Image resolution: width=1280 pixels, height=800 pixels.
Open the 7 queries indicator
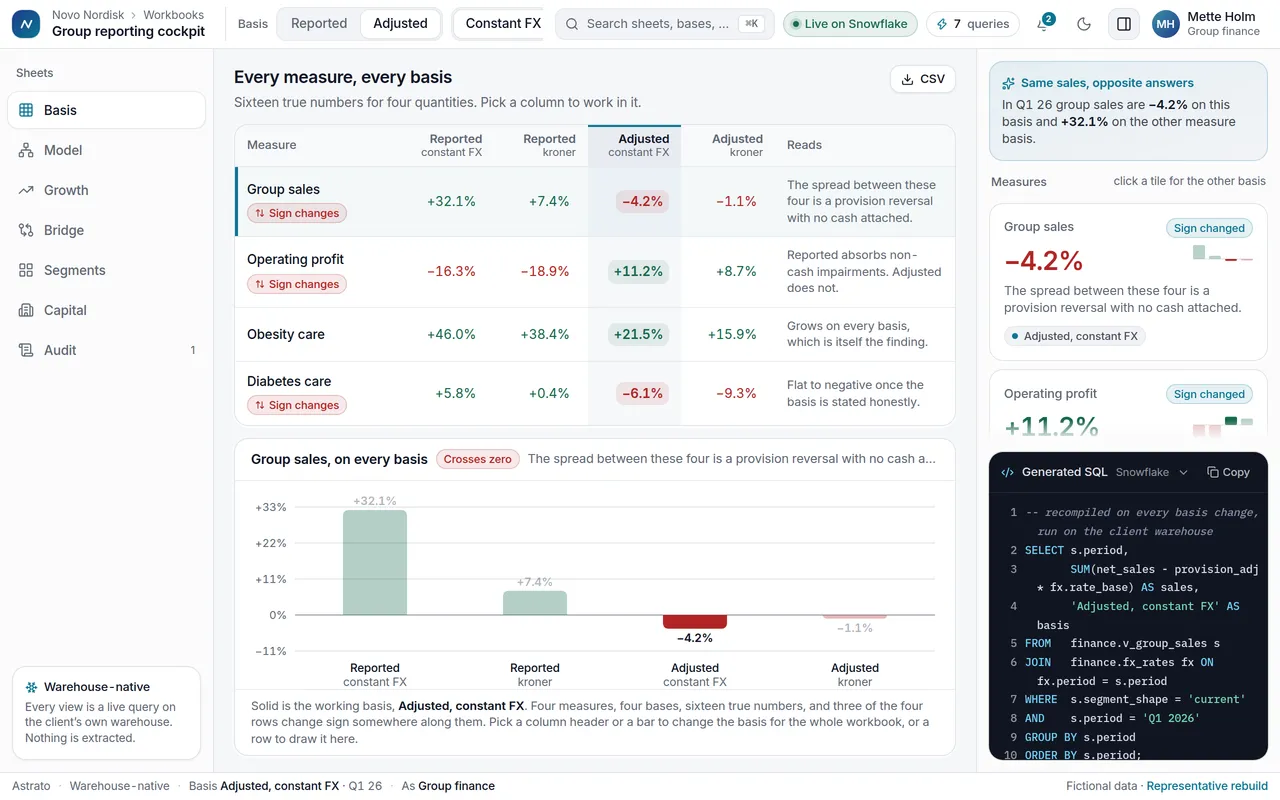[973, 24]
